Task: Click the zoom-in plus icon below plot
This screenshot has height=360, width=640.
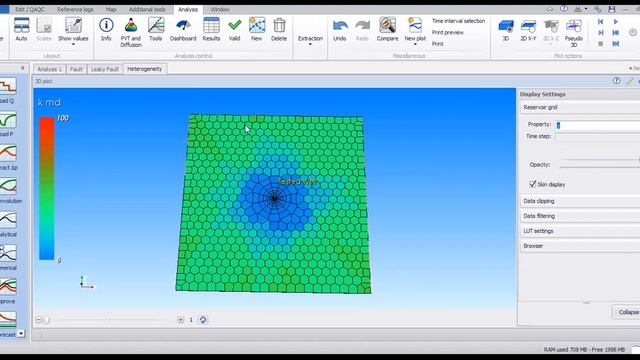Action: (x=180, y=320)
